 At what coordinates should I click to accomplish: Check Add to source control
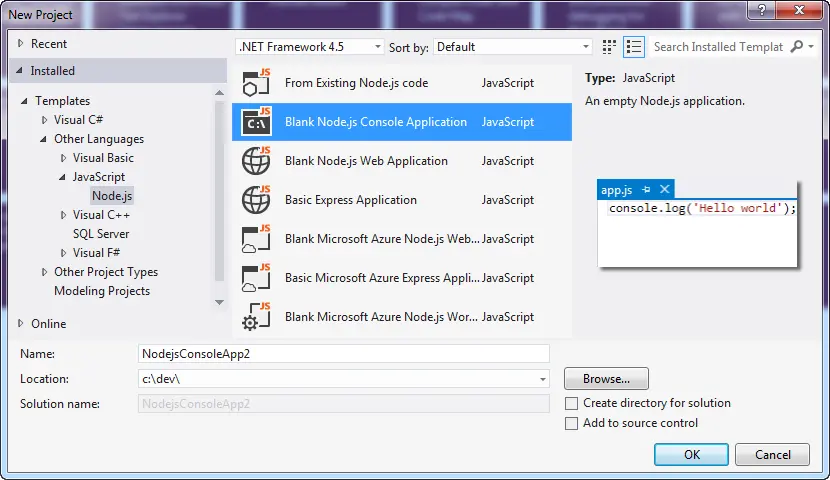[x=572, y=423]
